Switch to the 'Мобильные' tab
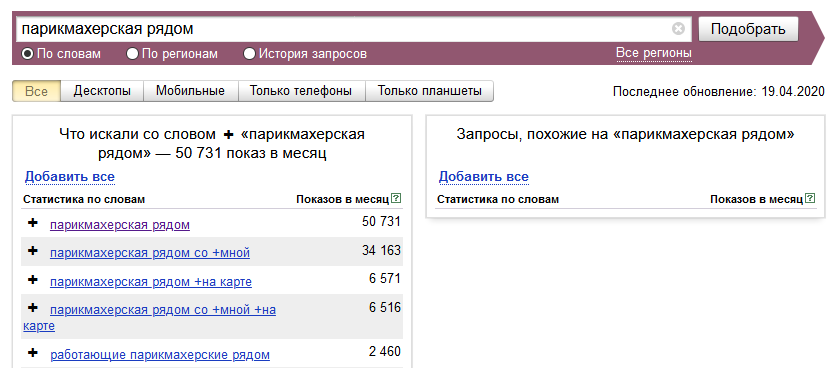833x368 pixels. click(x=190, y=91)
